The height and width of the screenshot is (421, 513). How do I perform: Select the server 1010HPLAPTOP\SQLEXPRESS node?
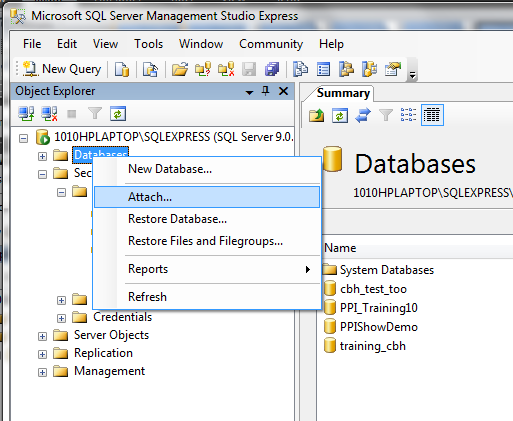(173, 137)
